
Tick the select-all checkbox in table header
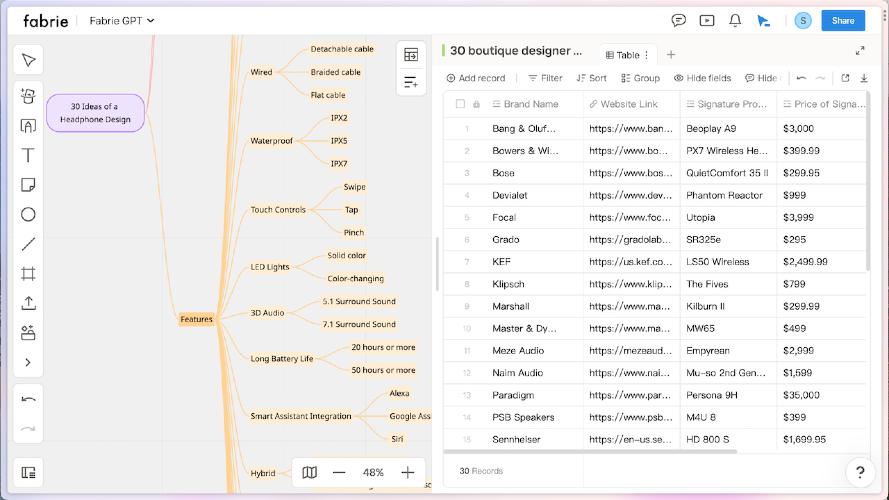pos(460,104)
